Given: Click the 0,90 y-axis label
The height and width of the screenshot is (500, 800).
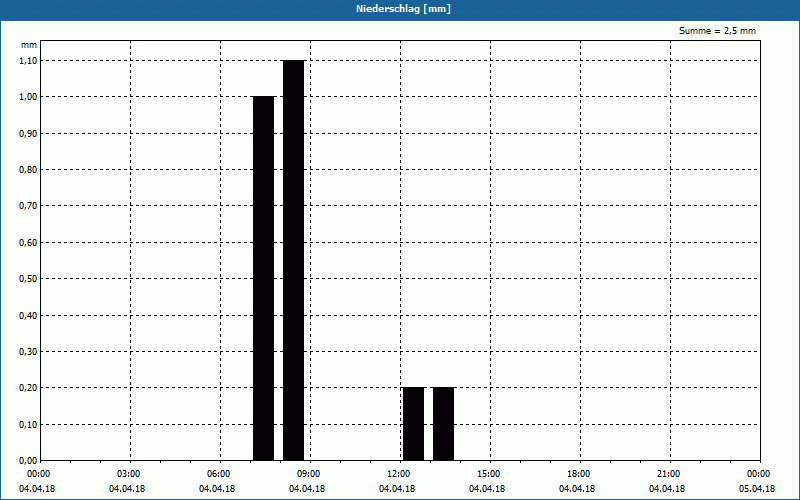Looking at the screenshot, I should 28,134.
